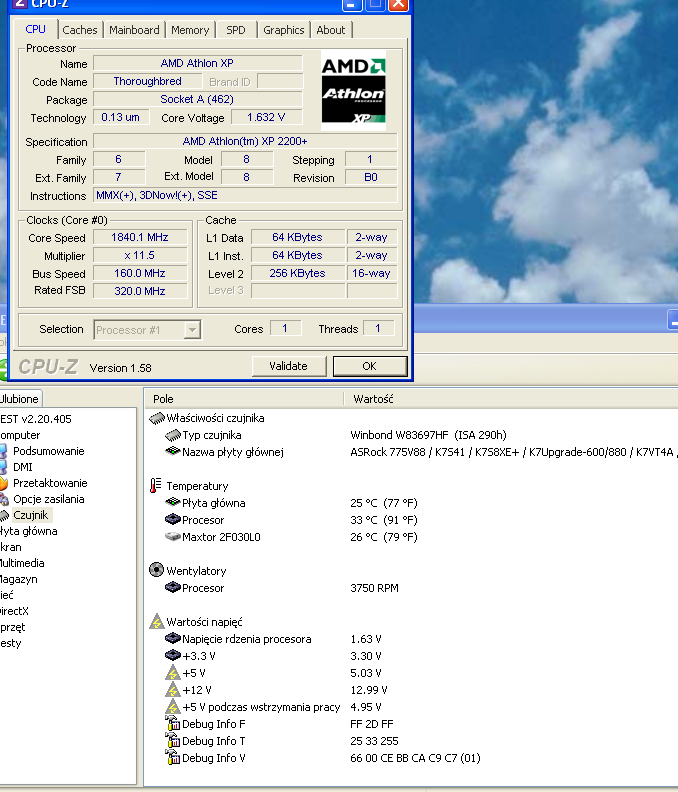Click the Procesor temperature chip icon
This screenshot has width=678, height=792.
click(173, 519)
